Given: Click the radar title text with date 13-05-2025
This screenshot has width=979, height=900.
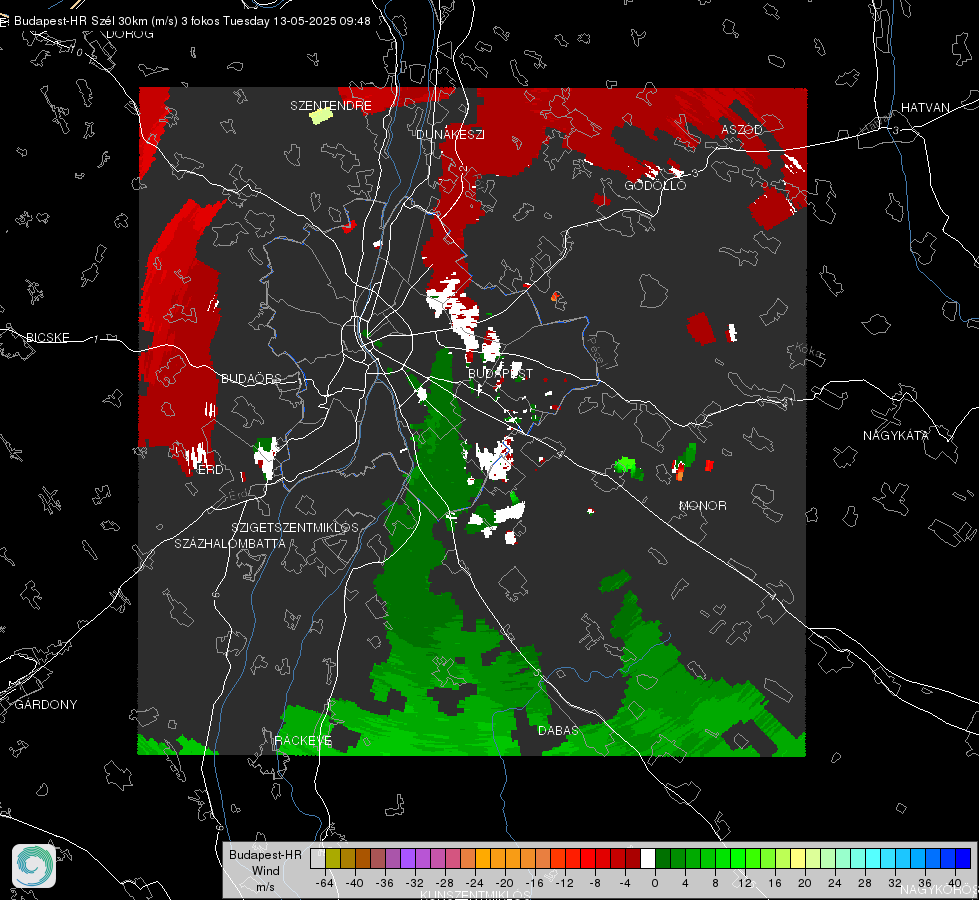Looking at the screenshot, I should (192, 21).
